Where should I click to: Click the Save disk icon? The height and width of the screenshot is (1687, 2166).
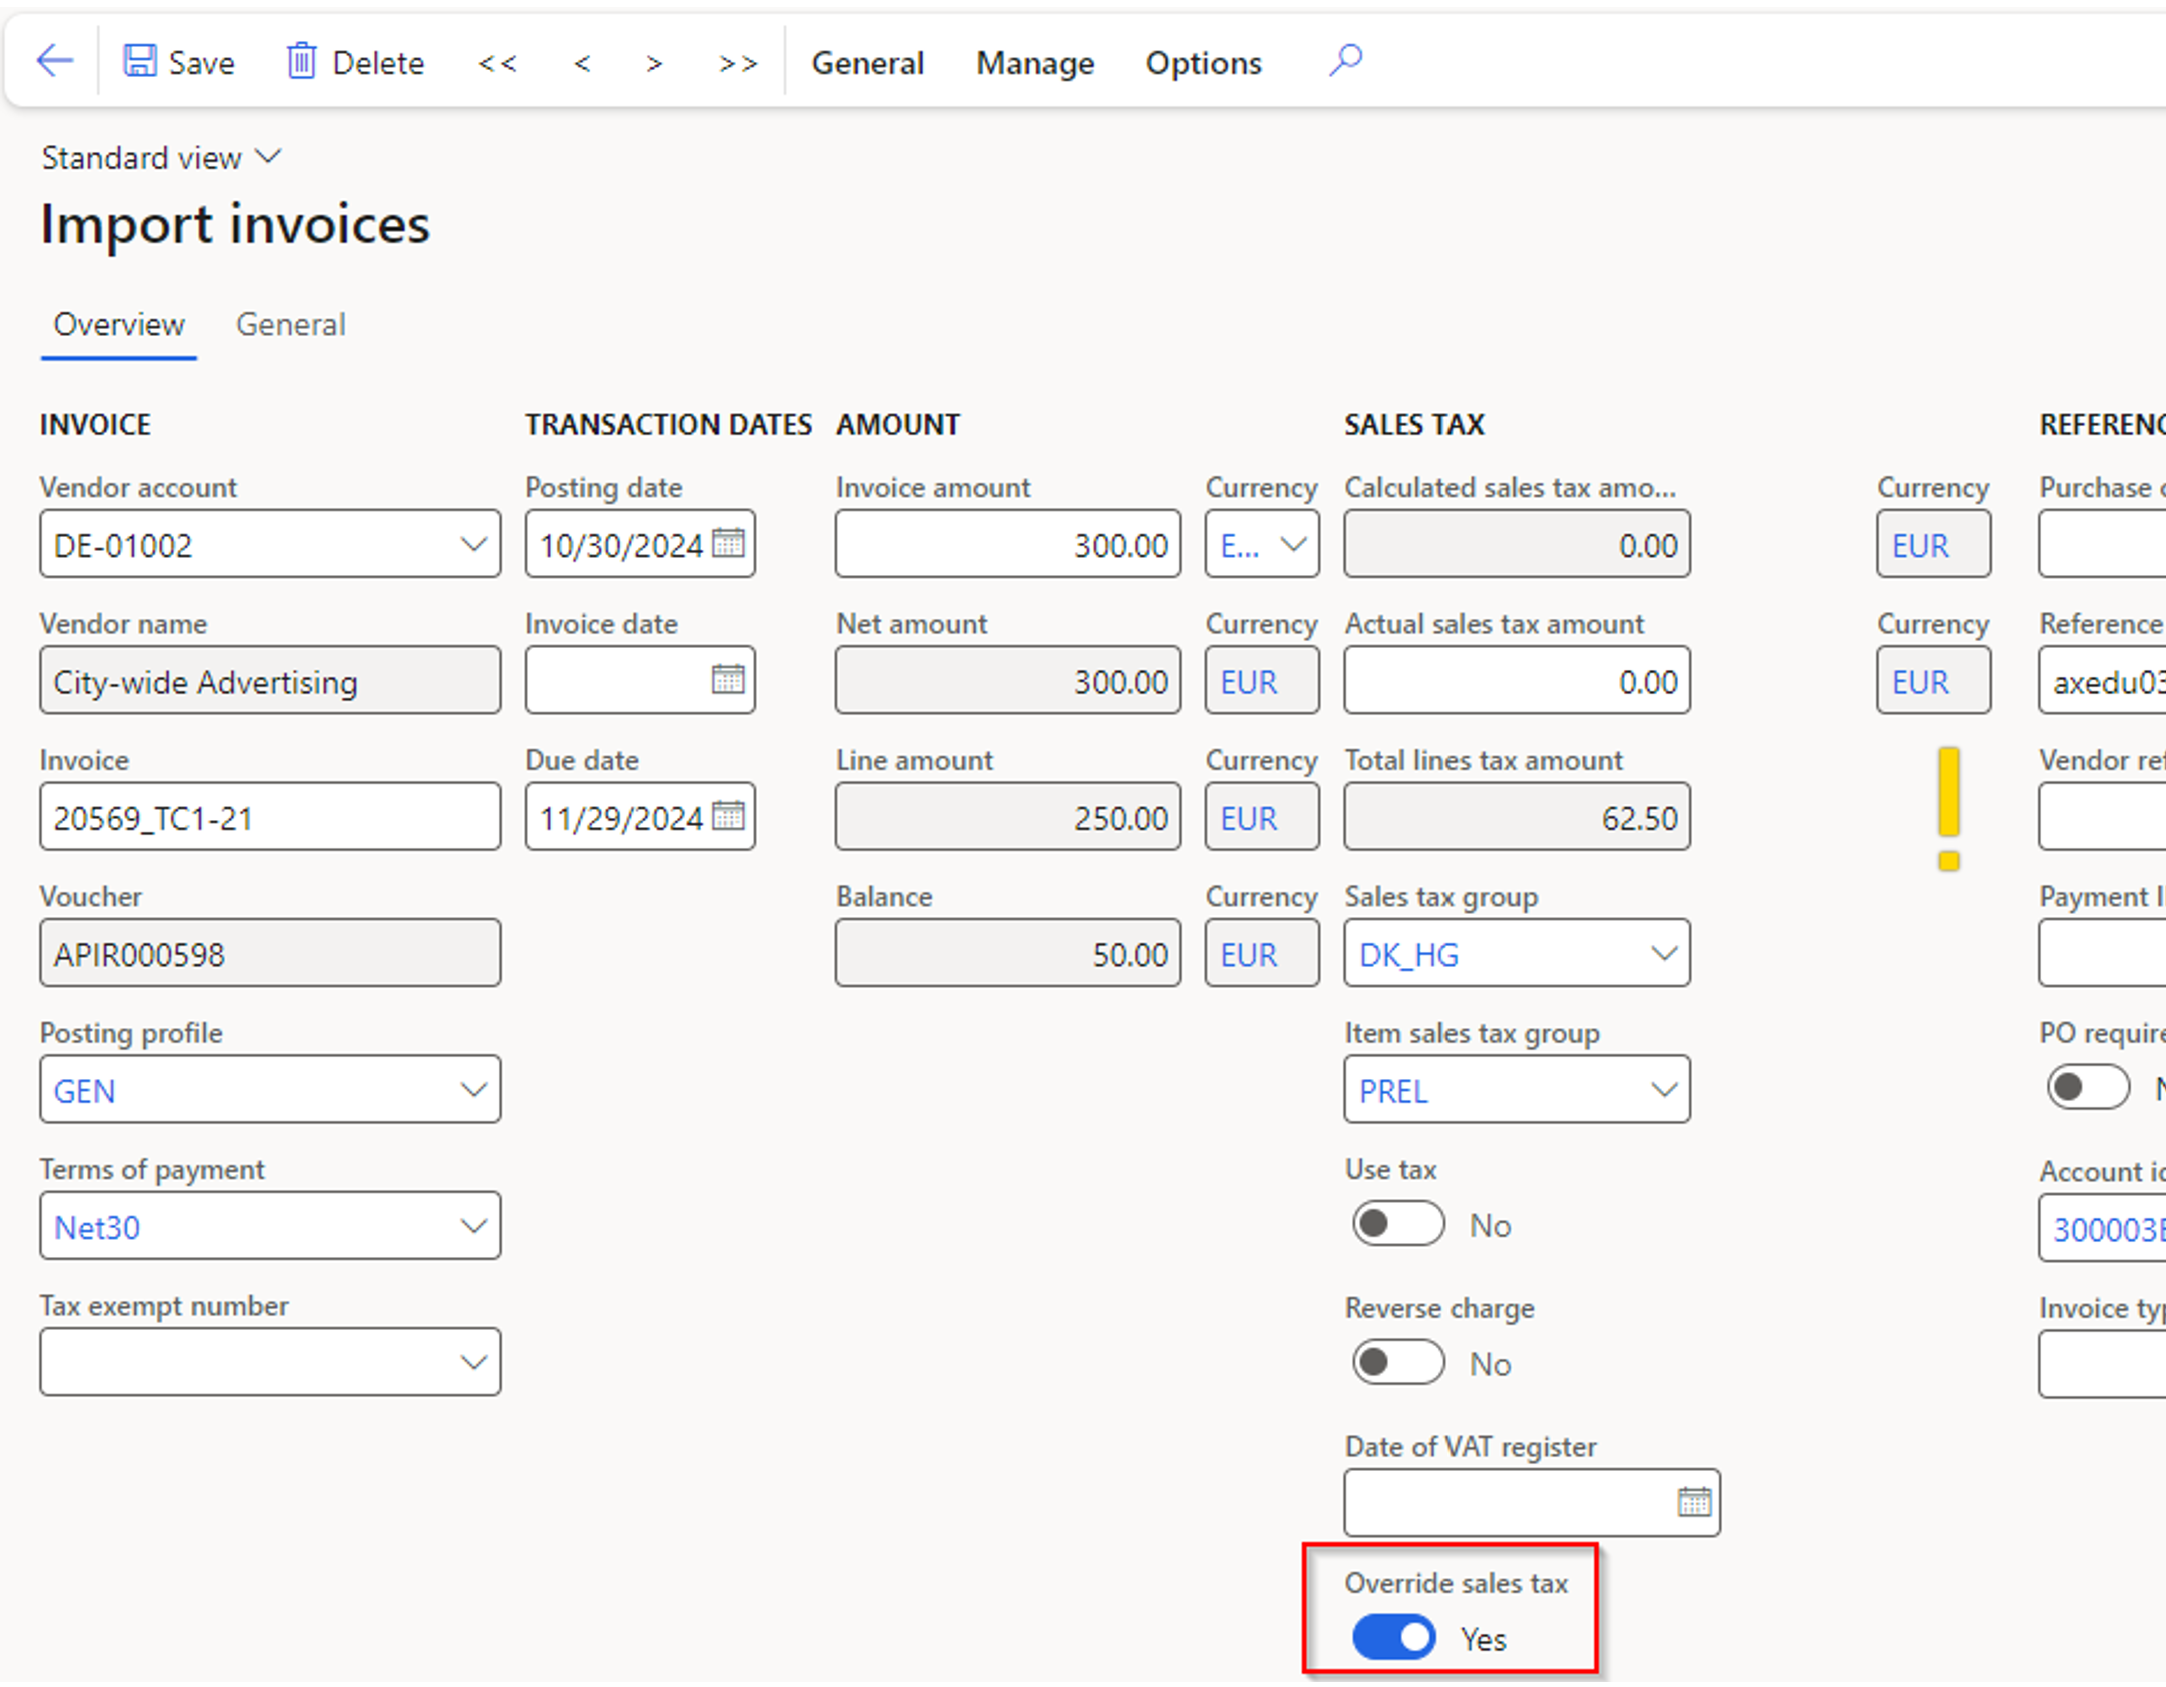139,61
